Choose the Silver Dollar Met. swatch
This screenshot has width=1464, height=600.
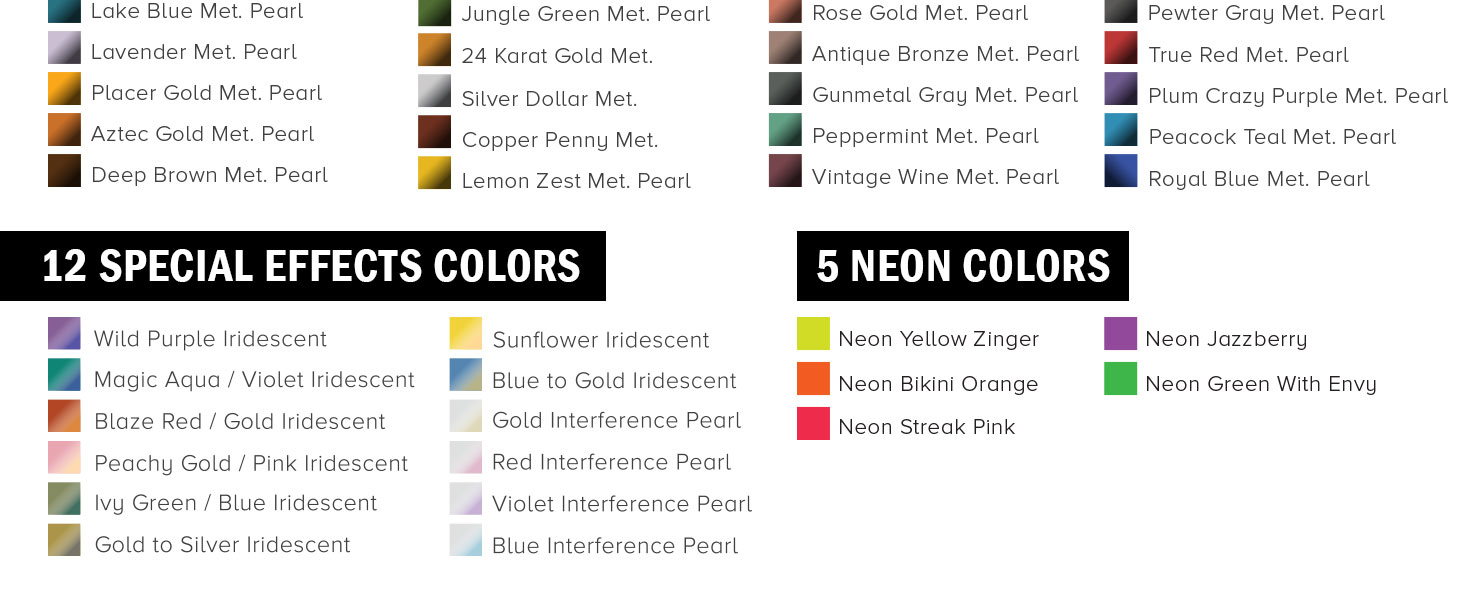[434, 91]
